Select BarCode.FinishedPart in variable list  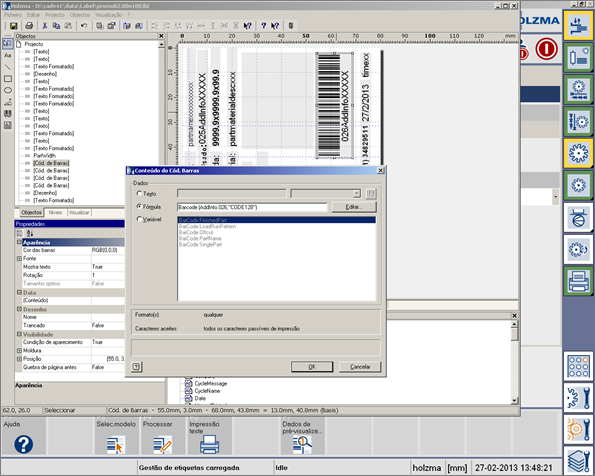pos(277,220)
